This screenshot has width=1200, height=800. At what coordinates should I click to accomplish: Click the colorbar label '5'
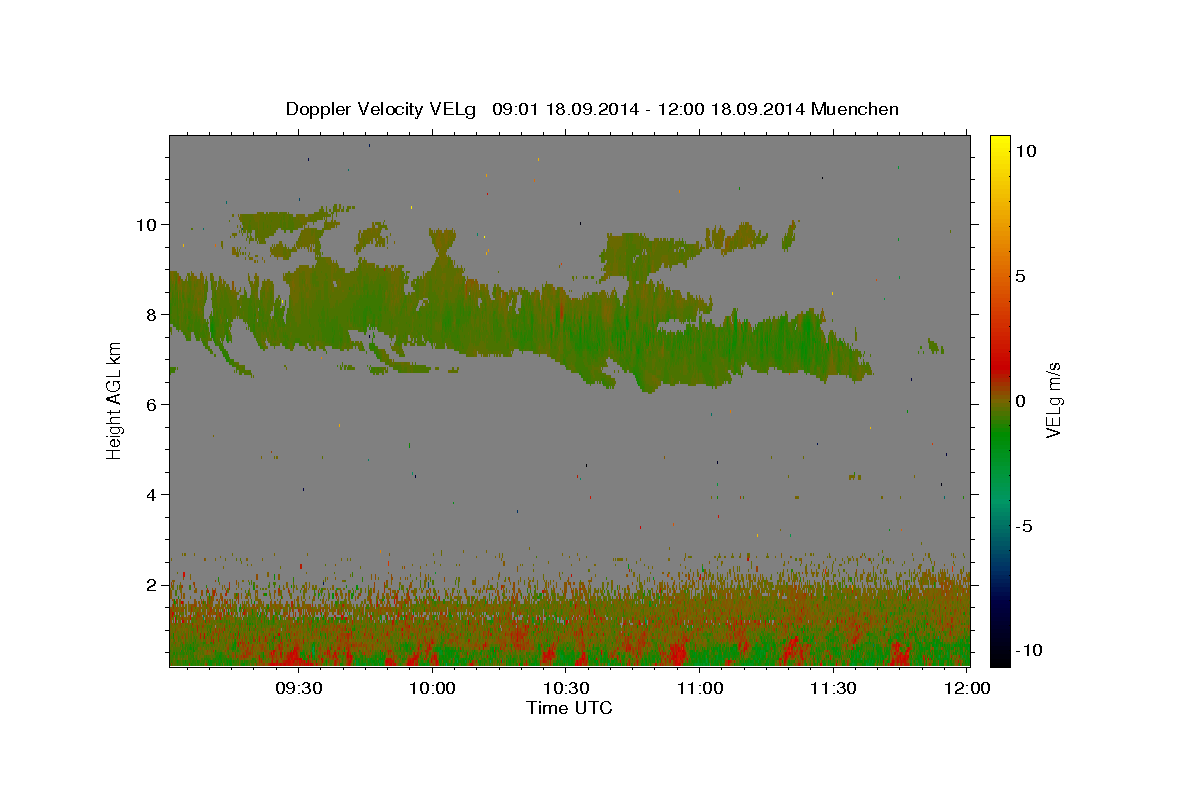[x=1021, y=276]
